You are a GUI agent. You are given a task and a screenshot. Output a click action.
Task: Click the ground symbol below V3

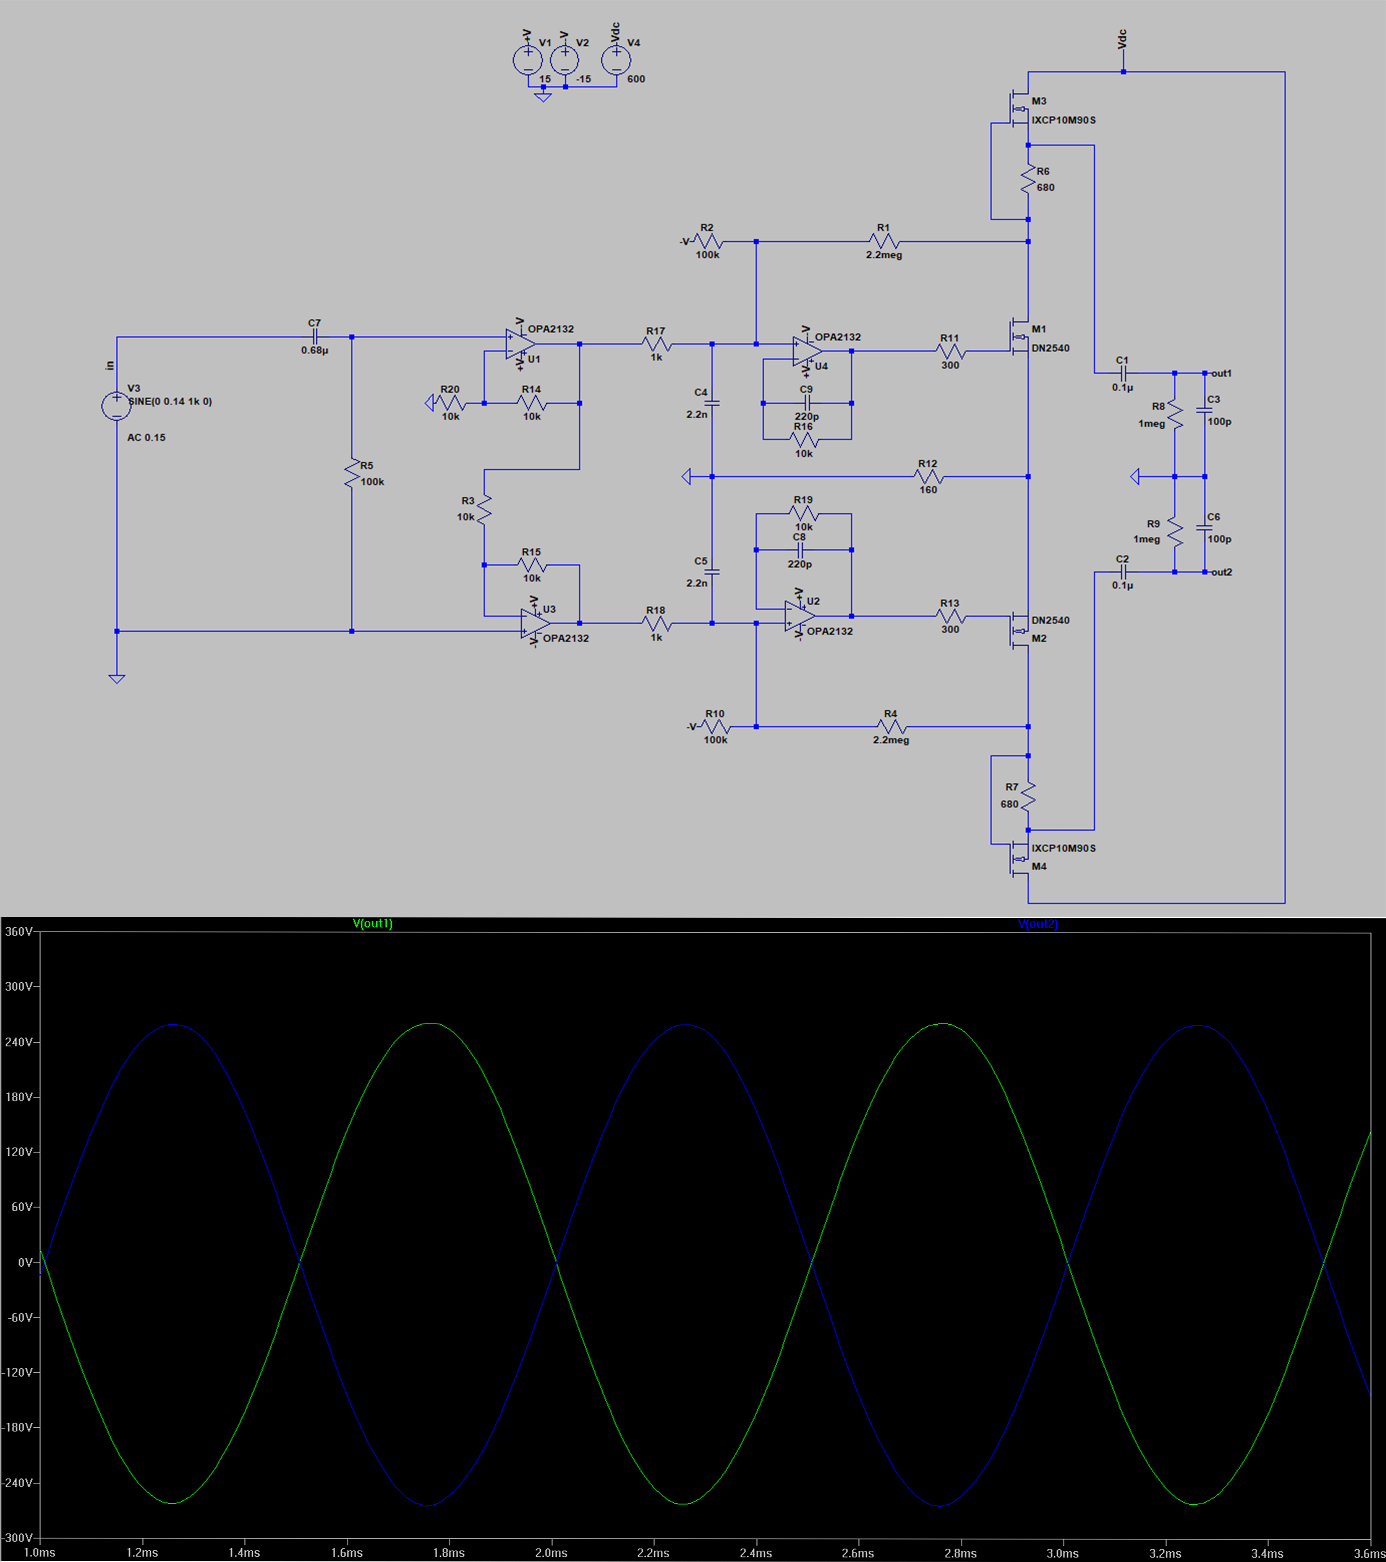click(117, 678)
